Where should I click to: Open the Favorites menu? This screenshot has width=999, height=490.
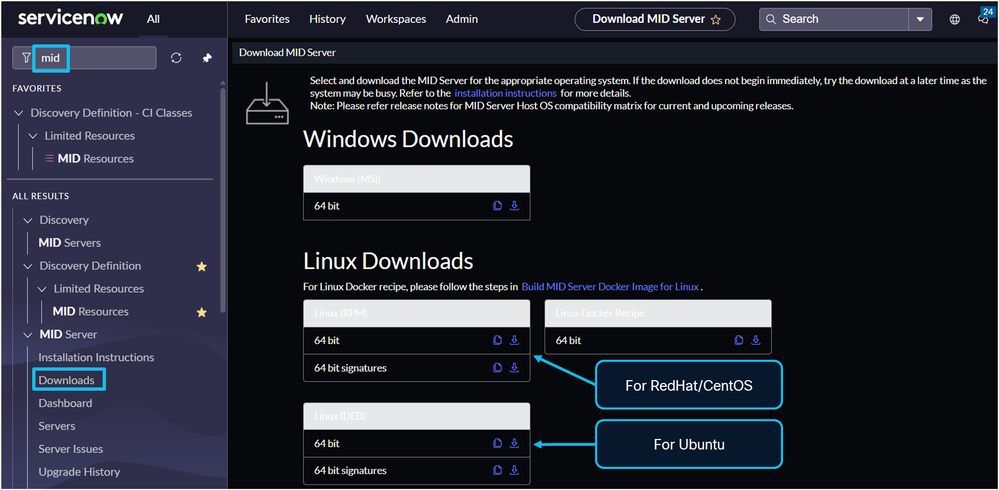pyautogui.click(x=267, y=19)
